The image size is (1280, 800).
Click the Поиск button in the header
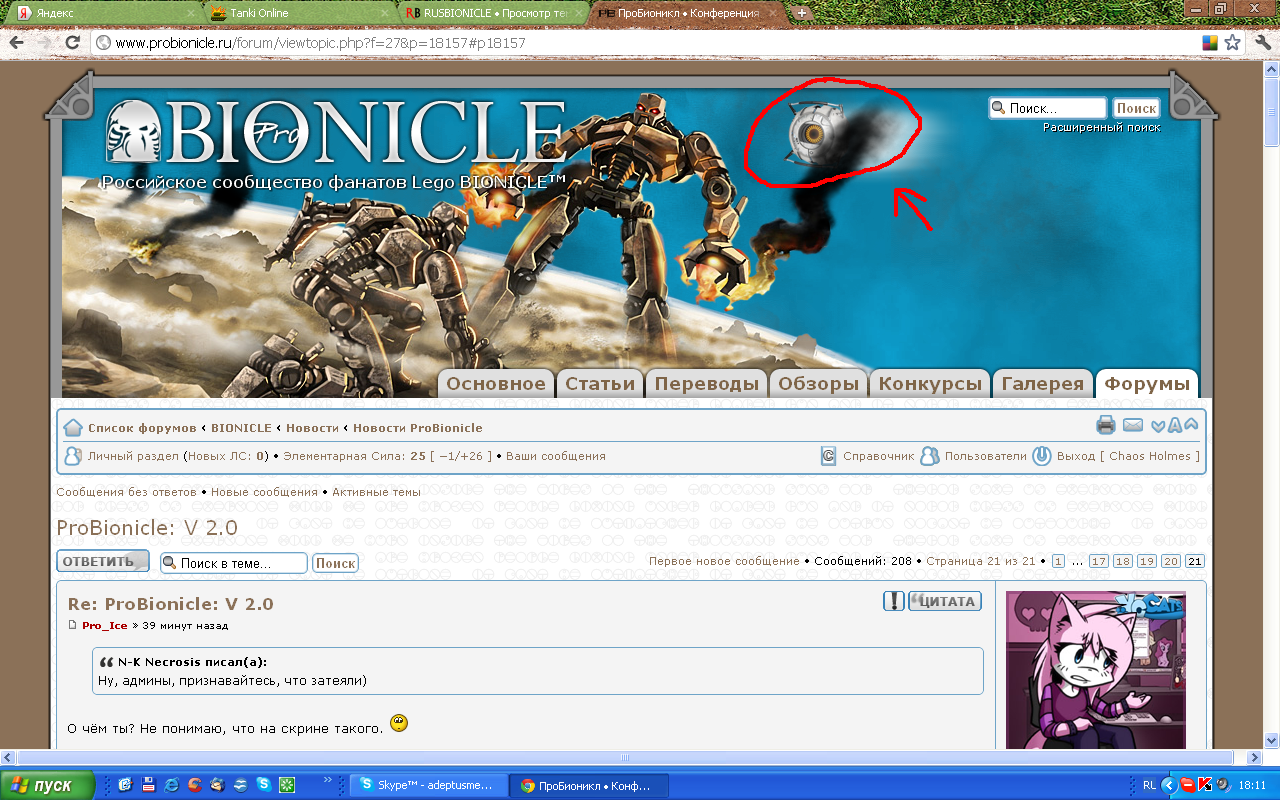(x=1136, y=108)
